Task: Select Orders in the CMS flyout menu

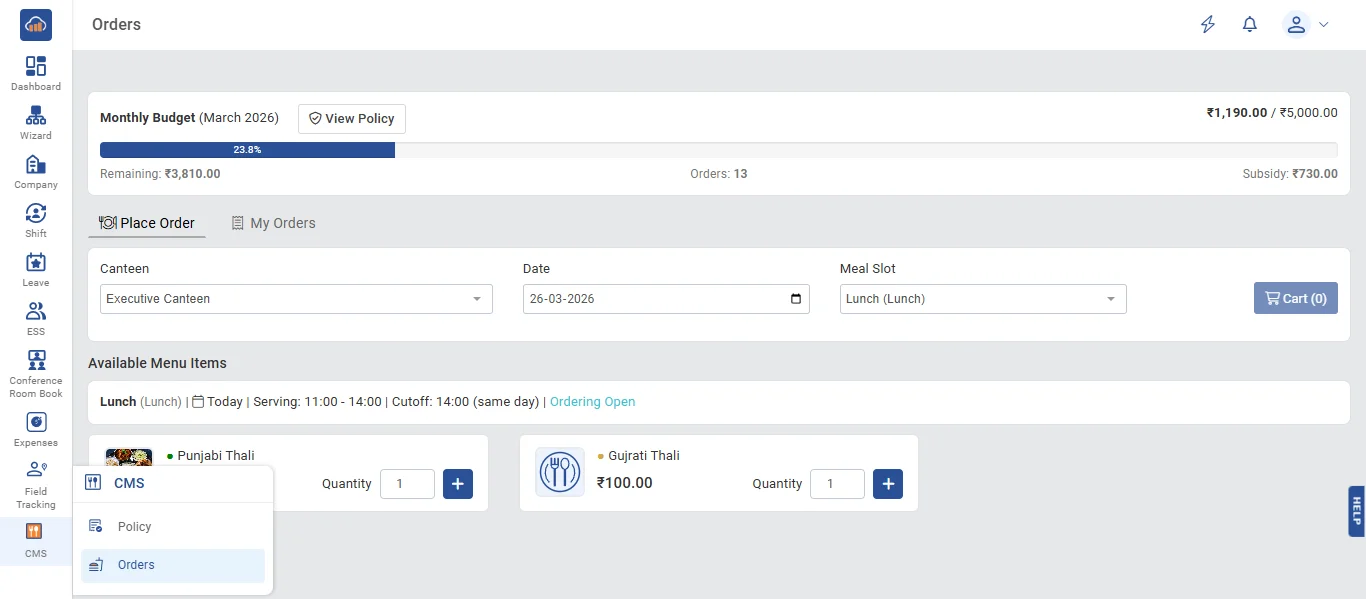Action: point(173,565)
